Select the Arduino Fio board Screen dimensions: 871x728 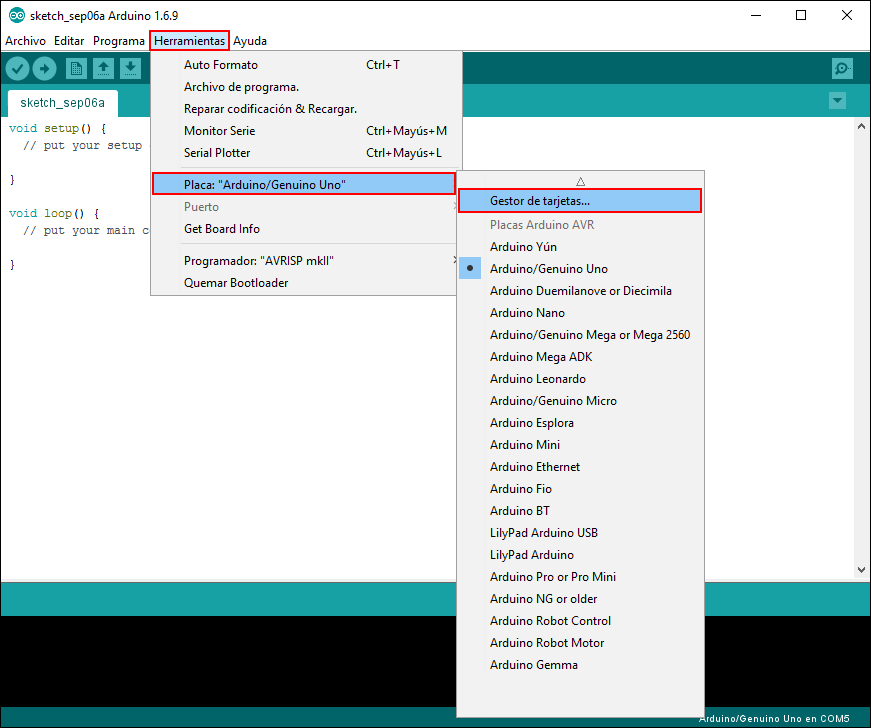click(581, 489)
